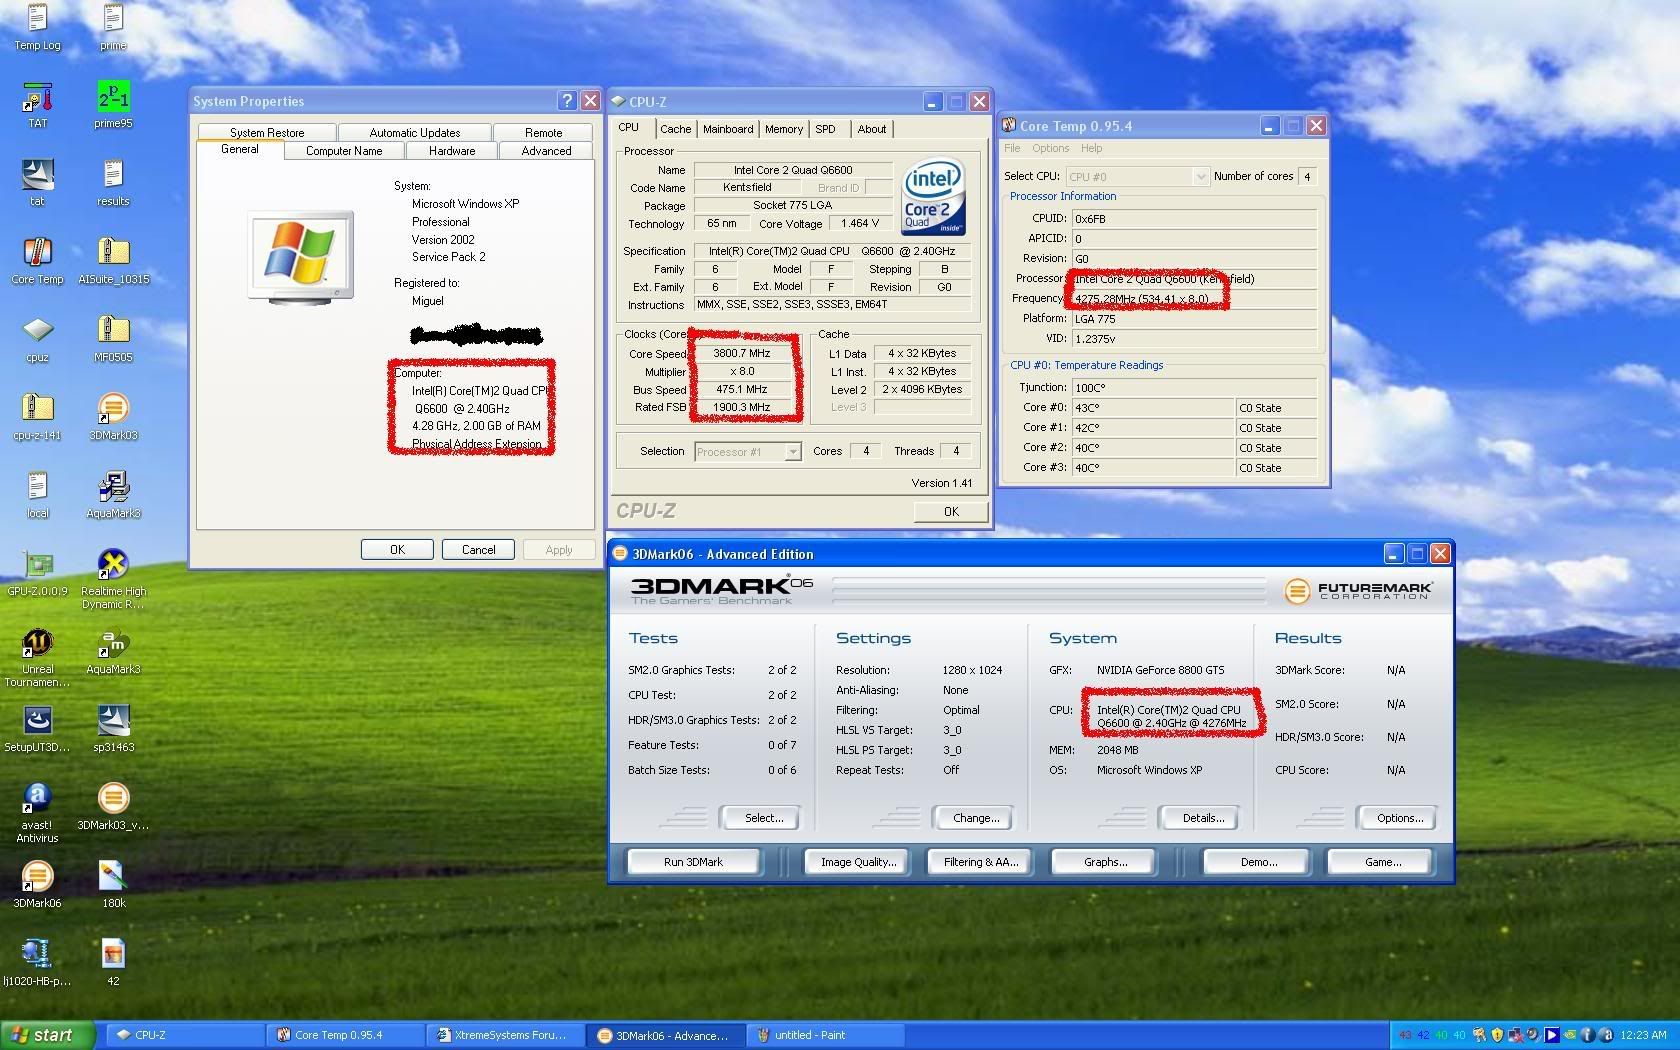
Task: Open the Memory tab in CPU-Z
Action: 783,129
